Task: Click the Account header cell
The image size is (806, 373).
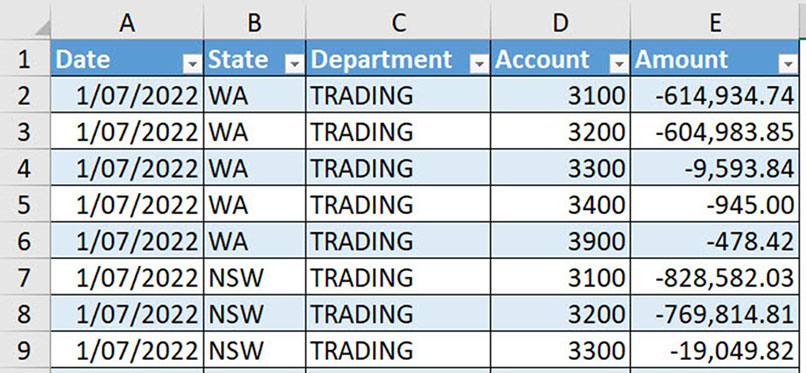Action: [x=560, y=58]
